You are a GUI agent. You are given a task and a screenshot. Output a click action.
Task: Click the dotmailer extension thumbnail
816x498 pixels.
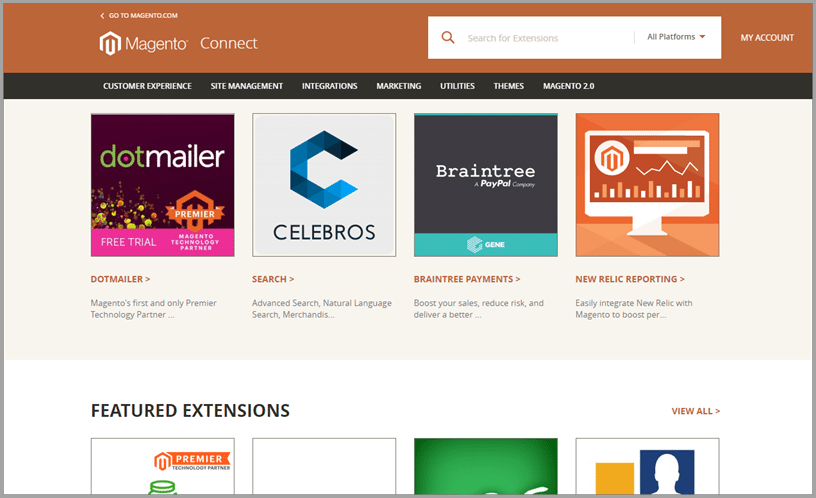coord(162,185)
